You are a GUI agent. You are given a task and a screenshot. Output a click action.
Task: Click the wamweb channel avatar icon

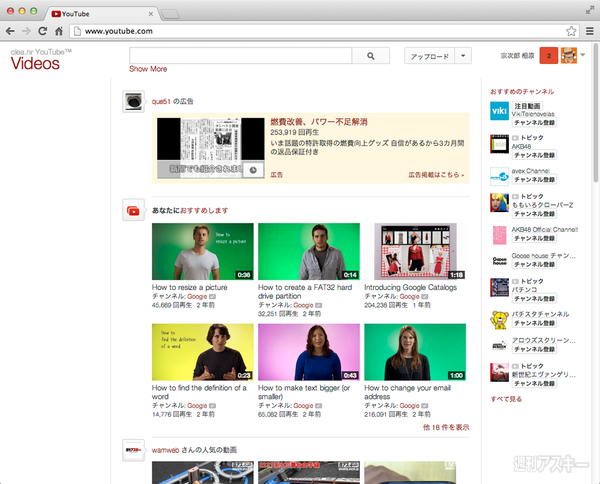tap(134, 450)
